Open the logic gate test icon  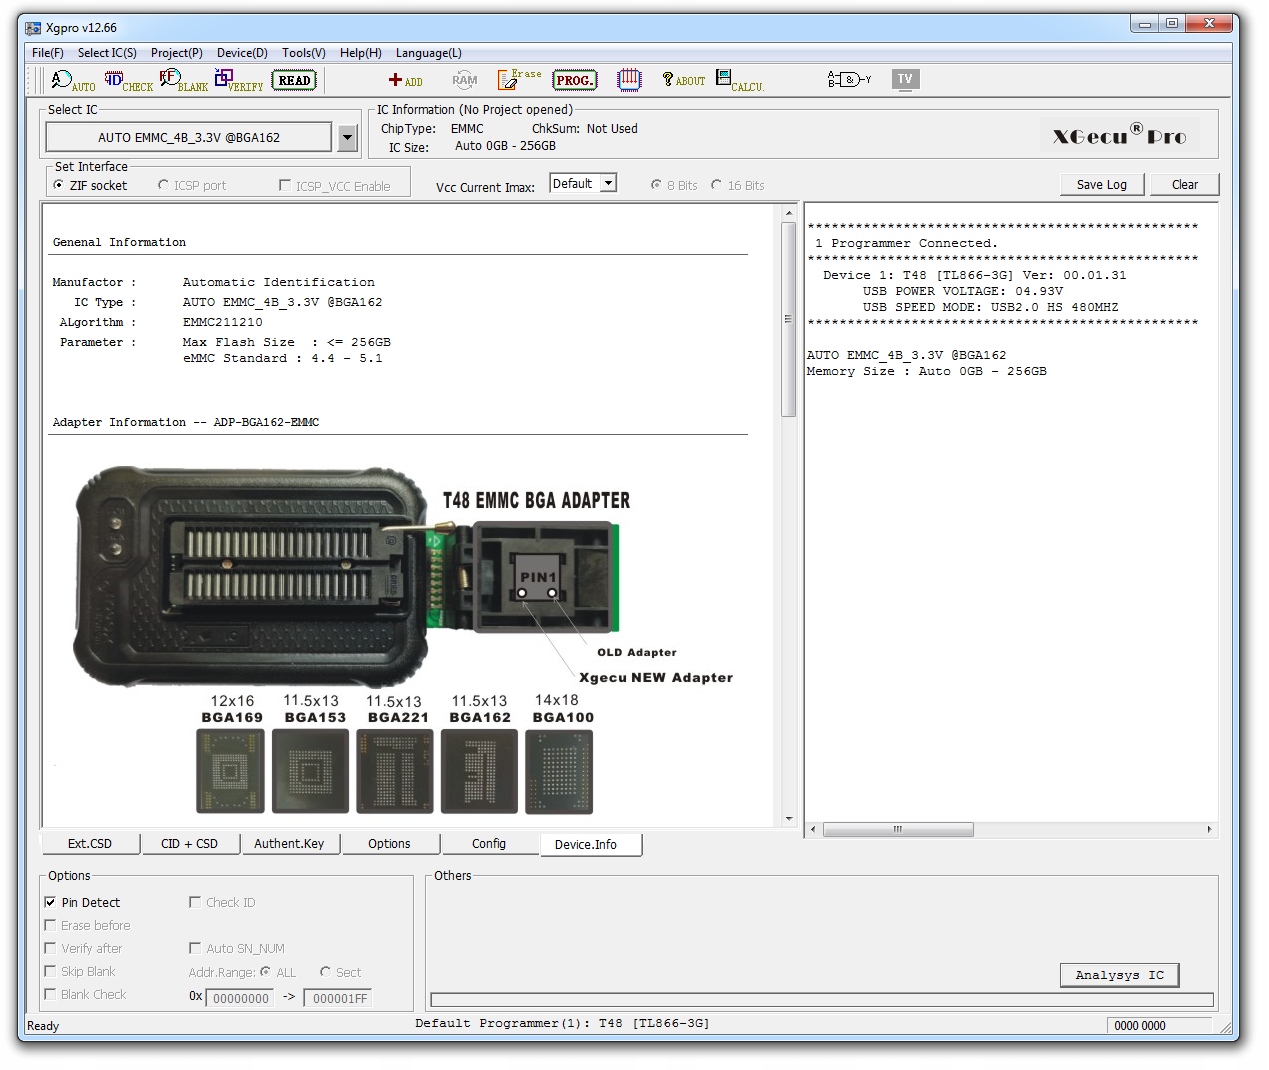tap(849, 79)
